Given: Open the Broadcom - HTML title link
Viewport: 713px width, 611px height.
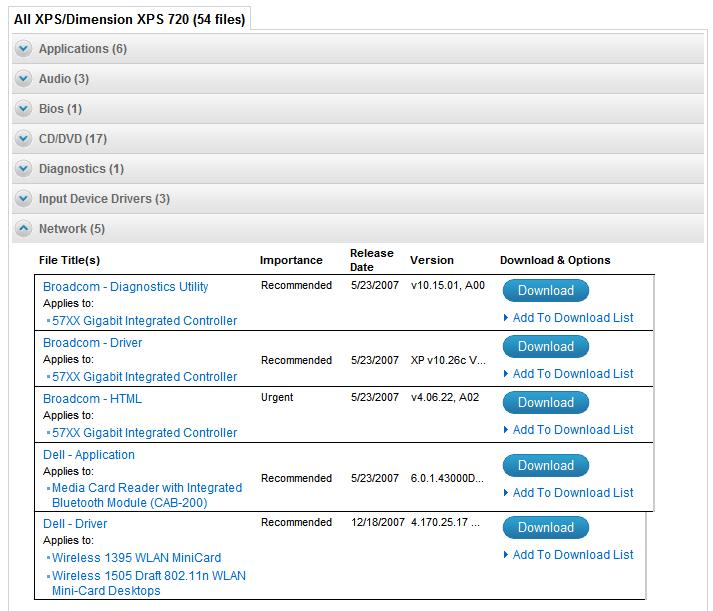Looking at the screenshot, I should tap(92, 399).
